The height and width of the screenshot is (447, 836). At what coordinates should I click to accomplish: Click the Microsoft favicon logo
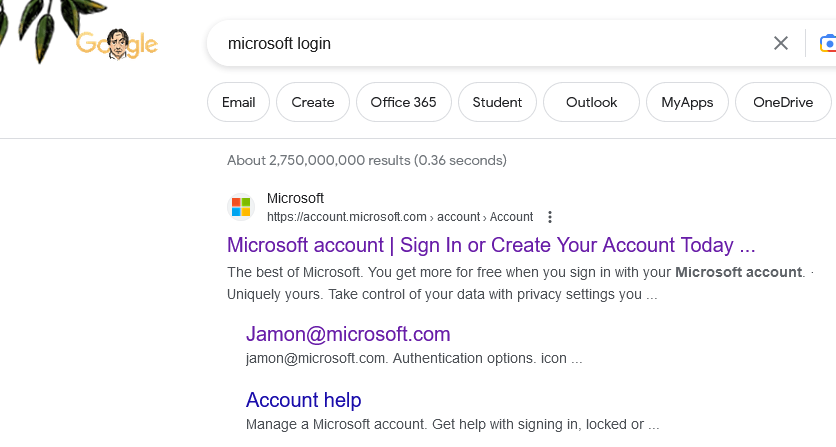tap(241, 207)
